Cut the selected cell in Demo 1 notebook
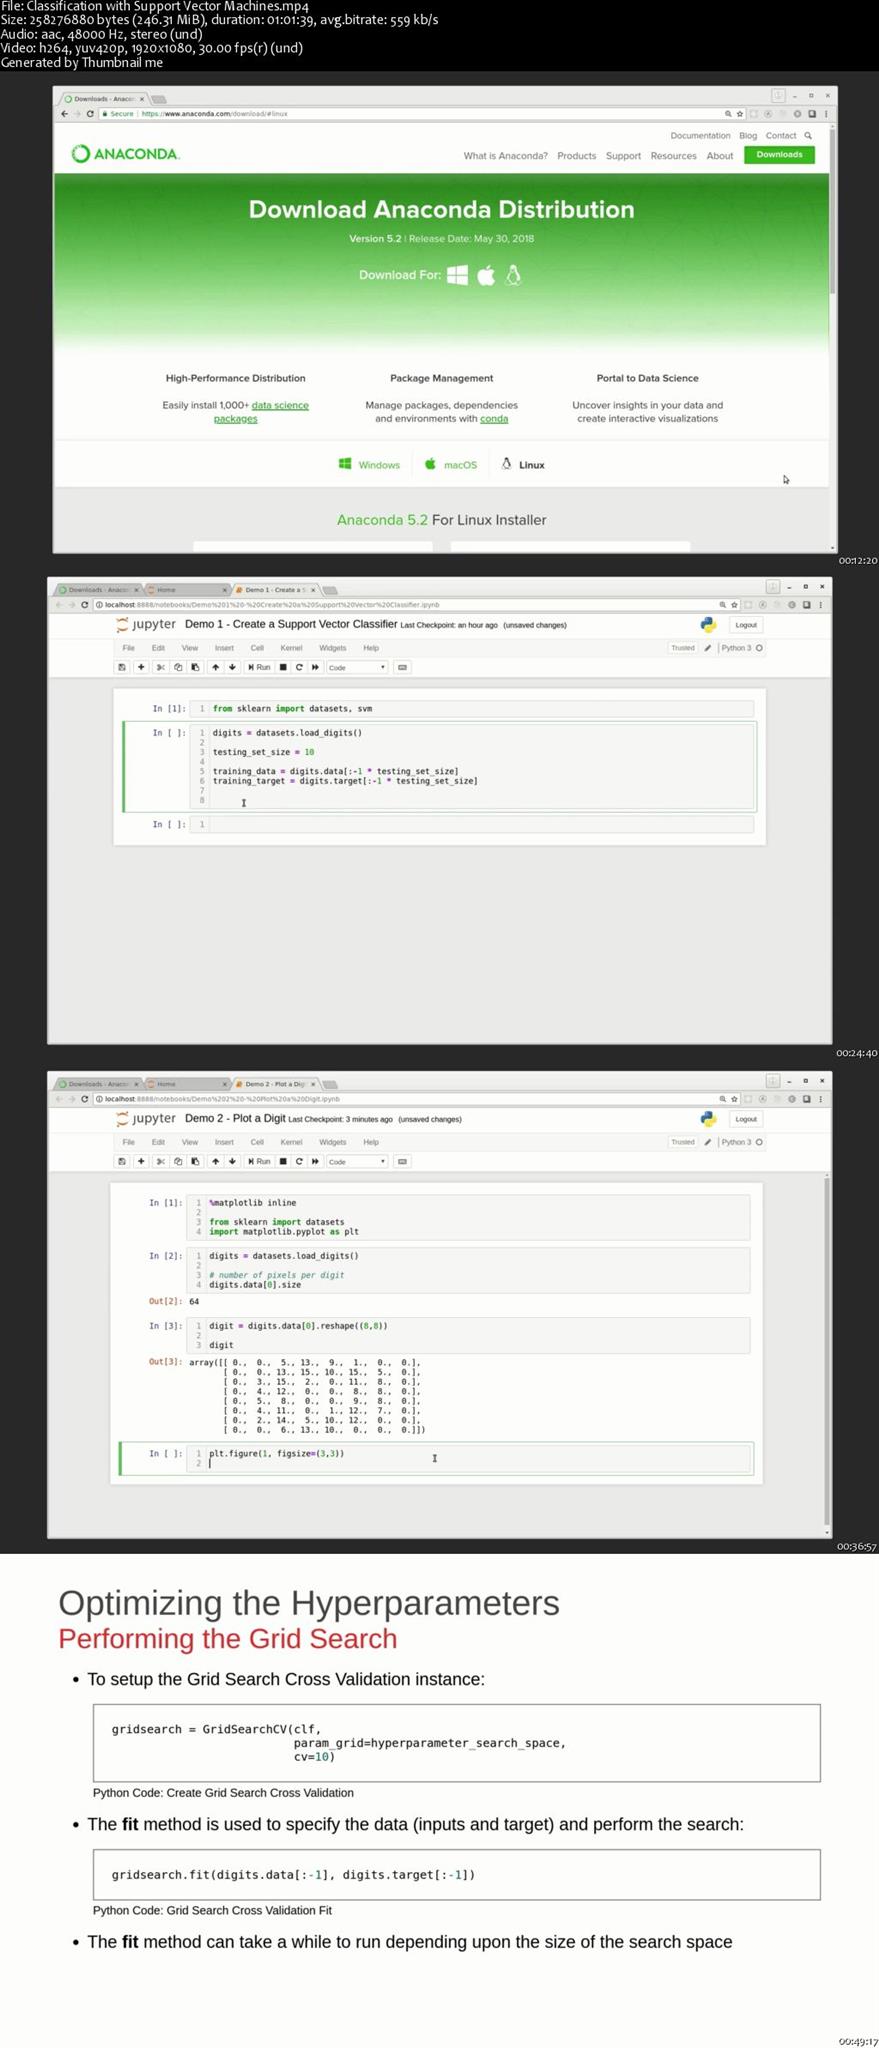879x2048 pixels. coord(160,667)
